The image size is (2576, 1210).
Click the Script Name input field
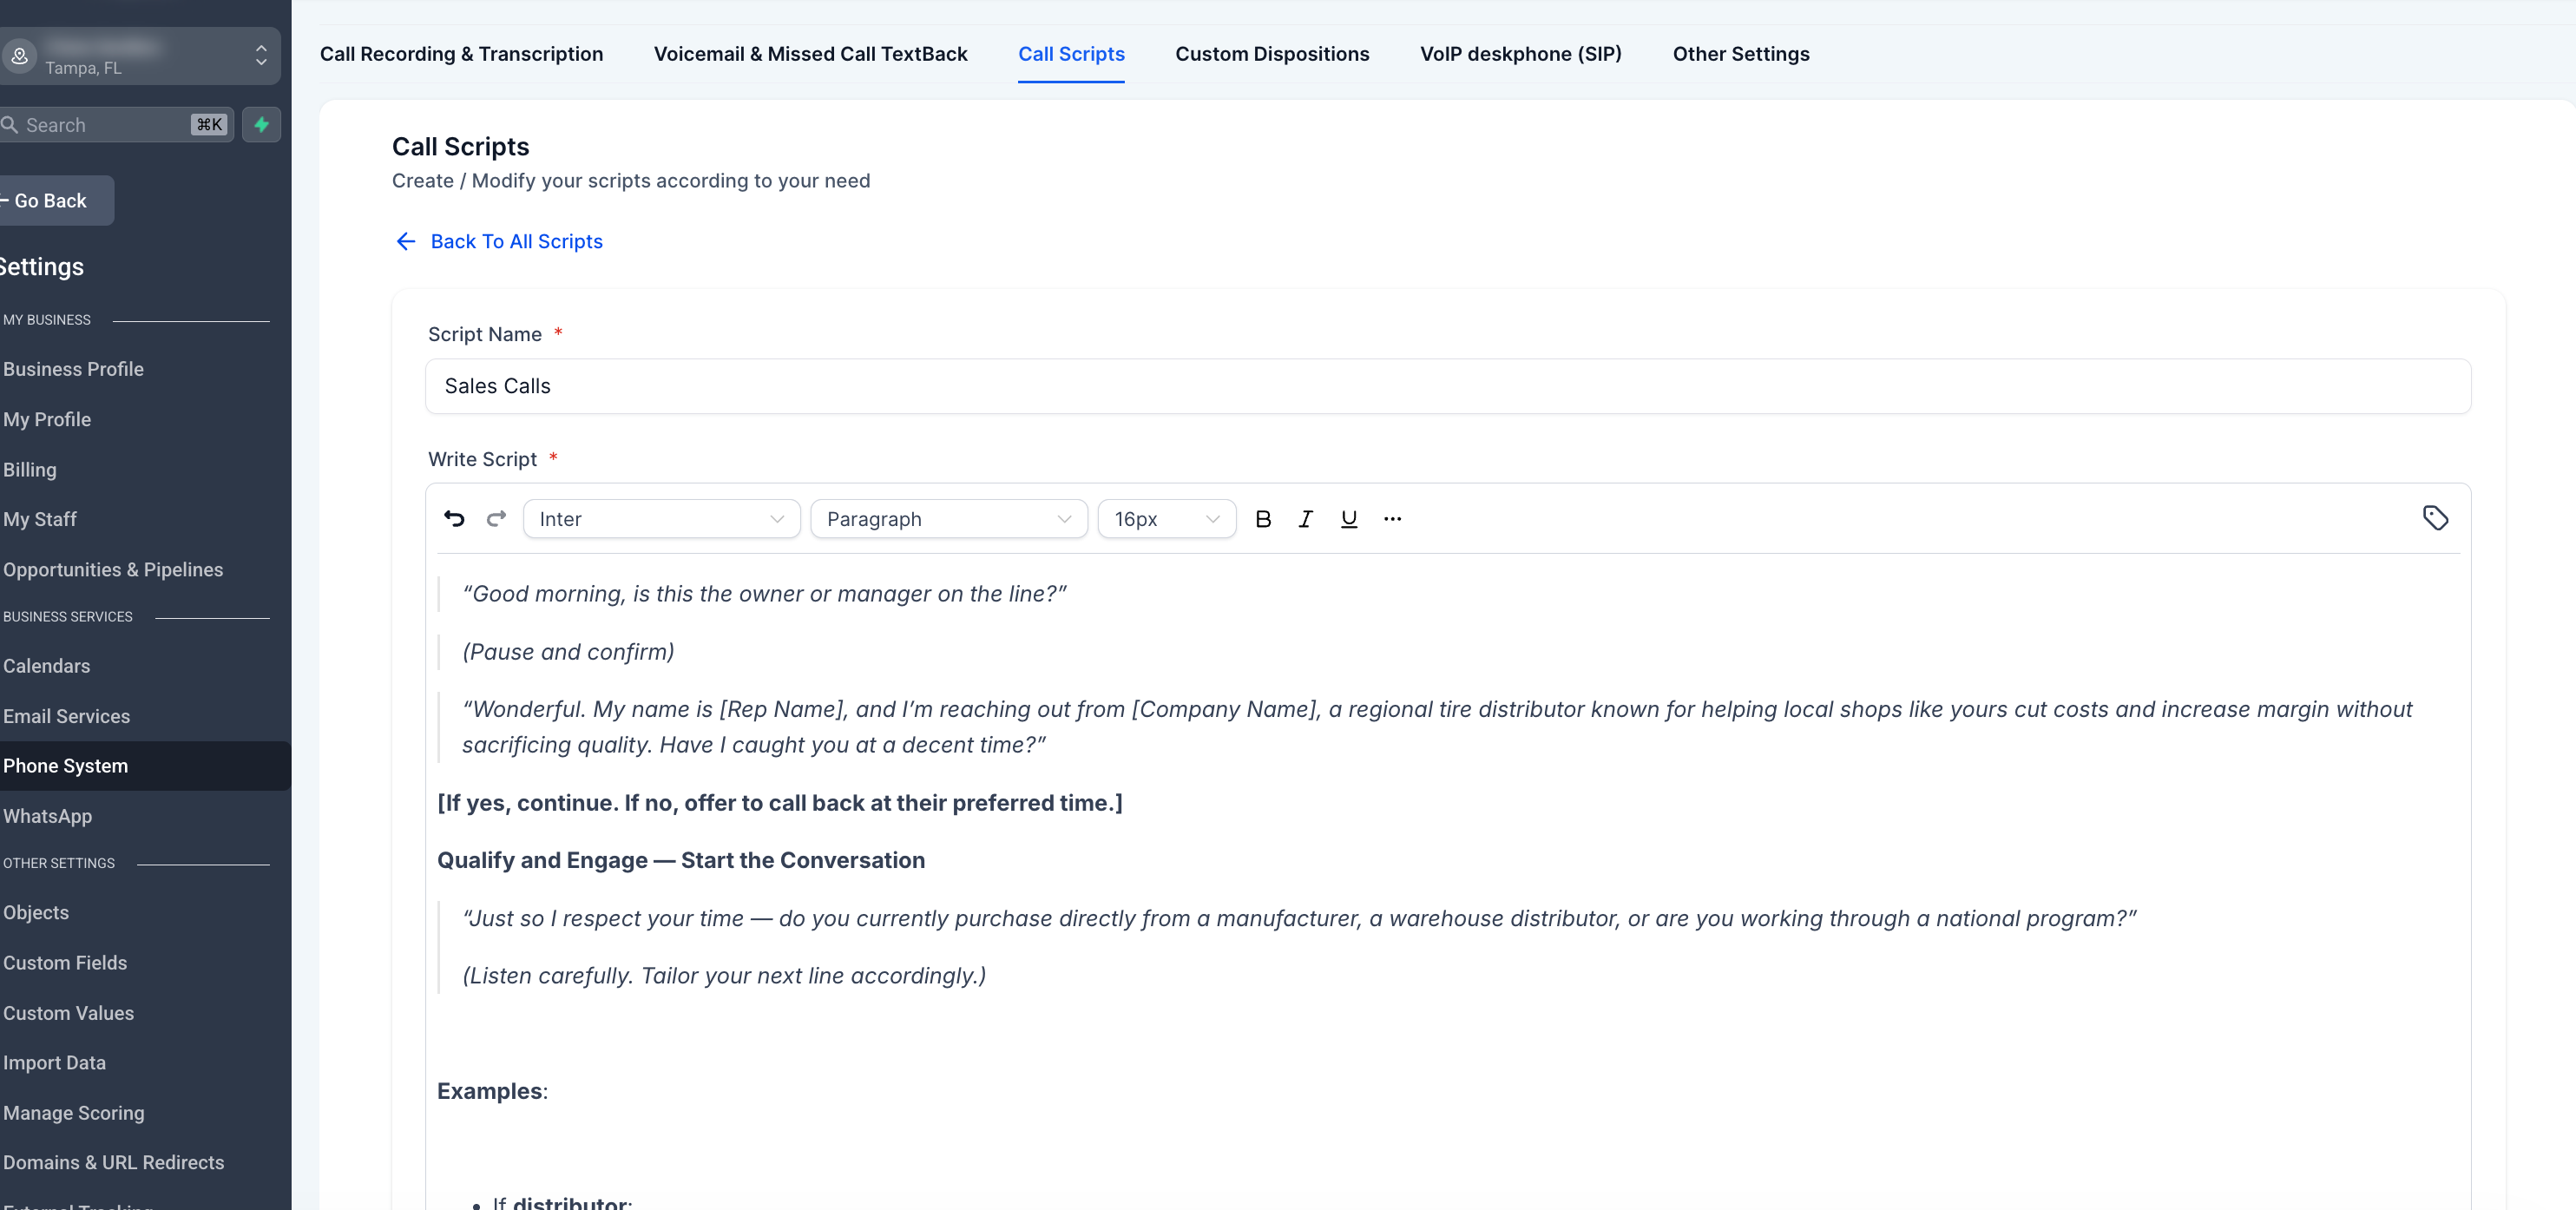pyautogui.click(x=1448, y=386)
